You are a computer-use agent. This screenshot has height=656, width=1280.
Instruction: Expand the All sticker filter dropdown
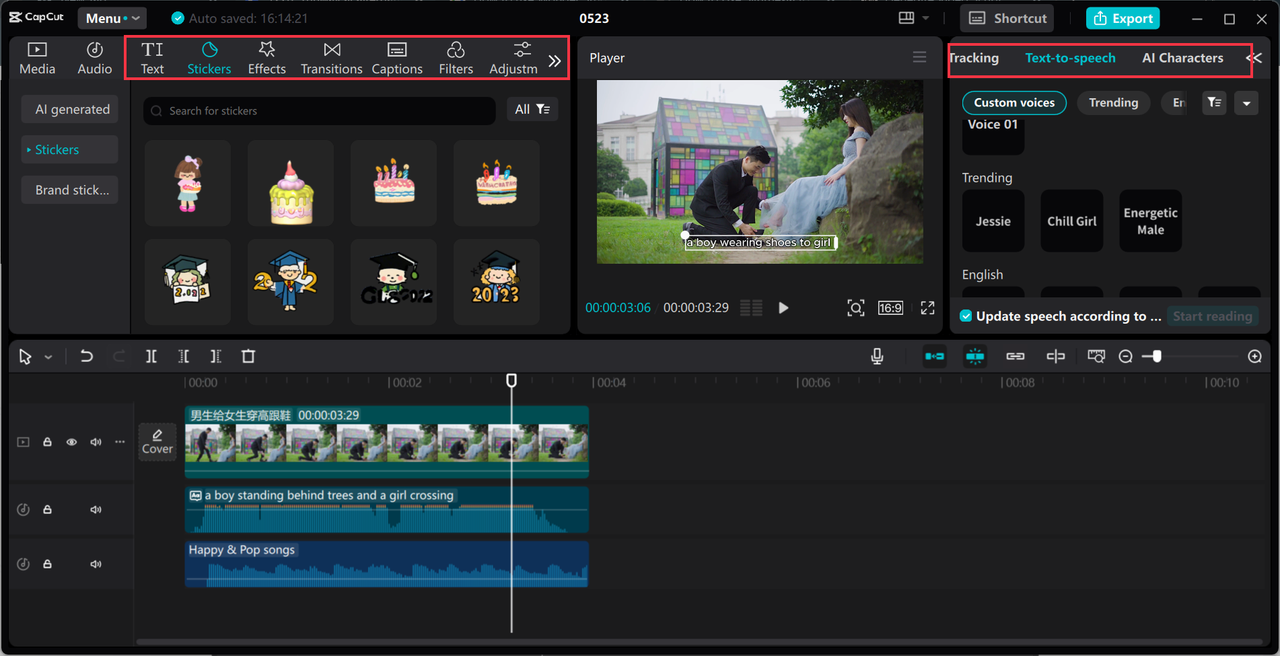(x=532, y=110)
